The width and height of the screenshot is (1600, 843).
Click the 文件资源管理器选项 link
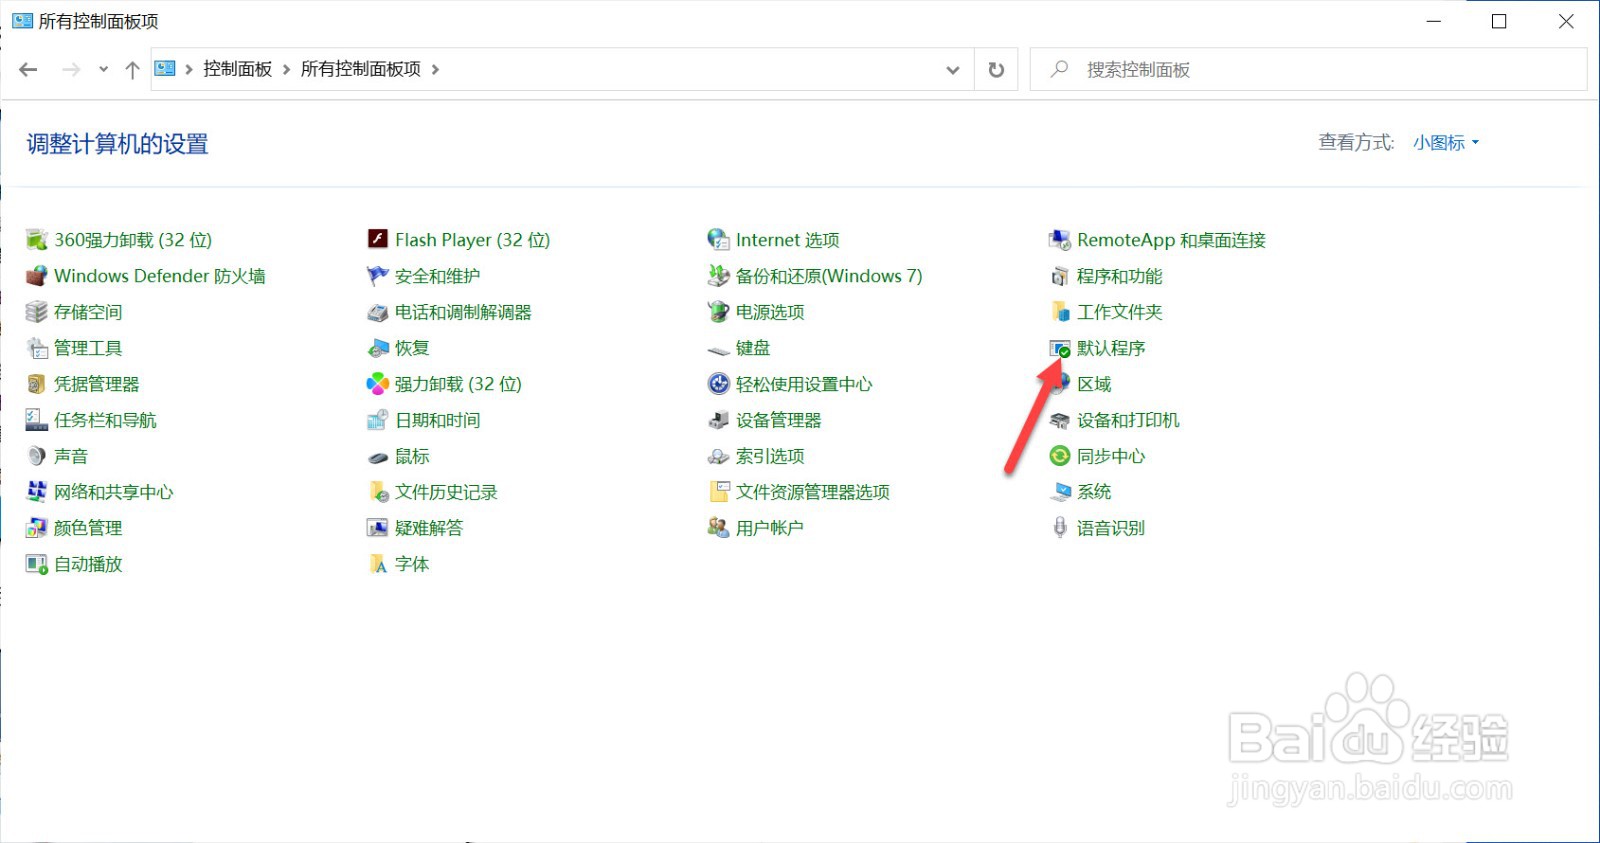[x=813, y=492]
